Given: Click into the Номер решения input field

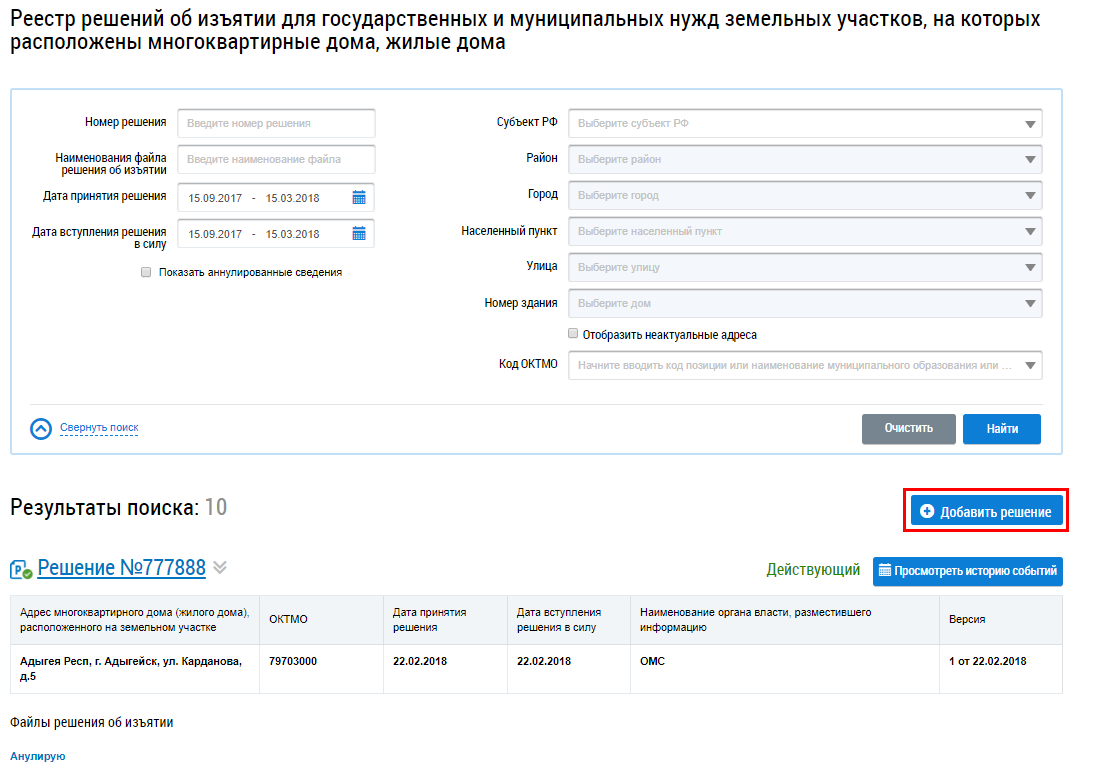Looking at the screenshot, I should [x=276, y=124].
